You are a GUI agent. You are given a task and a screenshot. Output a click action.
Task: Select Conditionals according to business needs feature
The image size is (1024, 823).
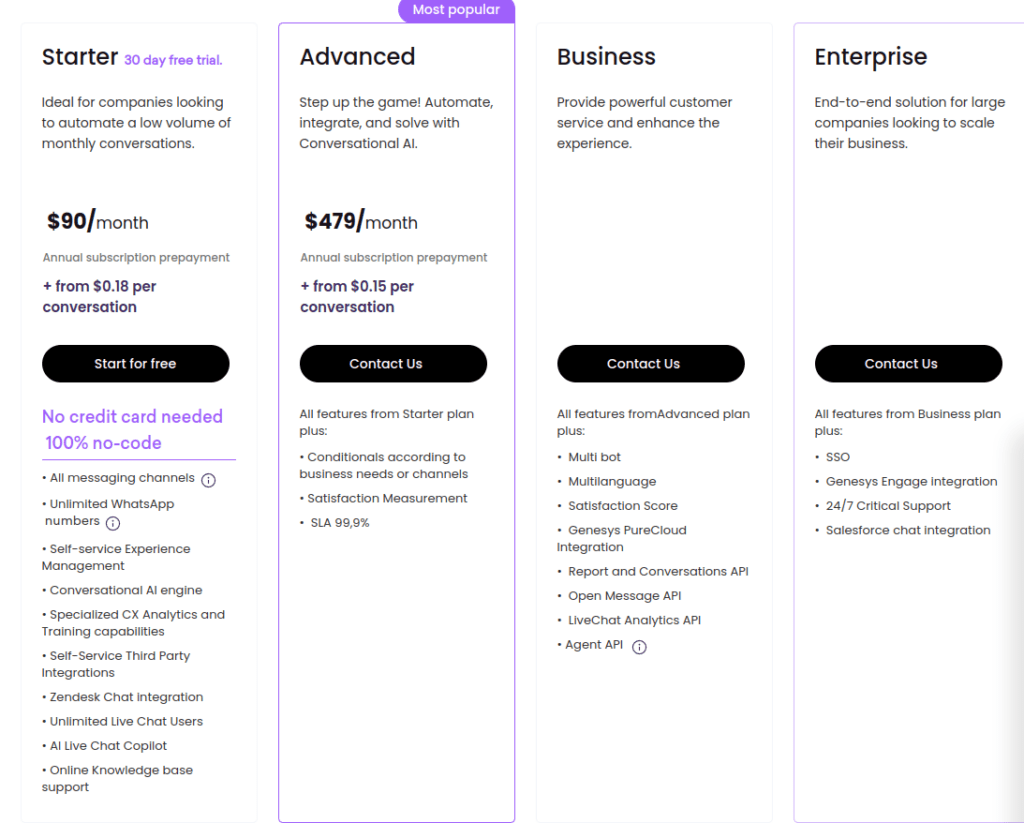pyautogui.click(x=384, y=466)
